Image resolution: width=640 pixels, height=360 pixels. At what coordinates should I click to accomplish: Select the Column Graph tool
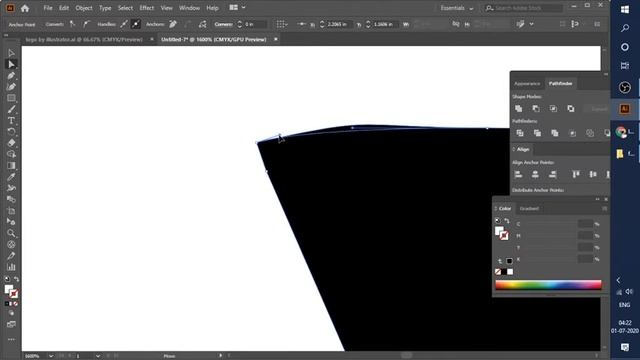click(x=11, y=267)
